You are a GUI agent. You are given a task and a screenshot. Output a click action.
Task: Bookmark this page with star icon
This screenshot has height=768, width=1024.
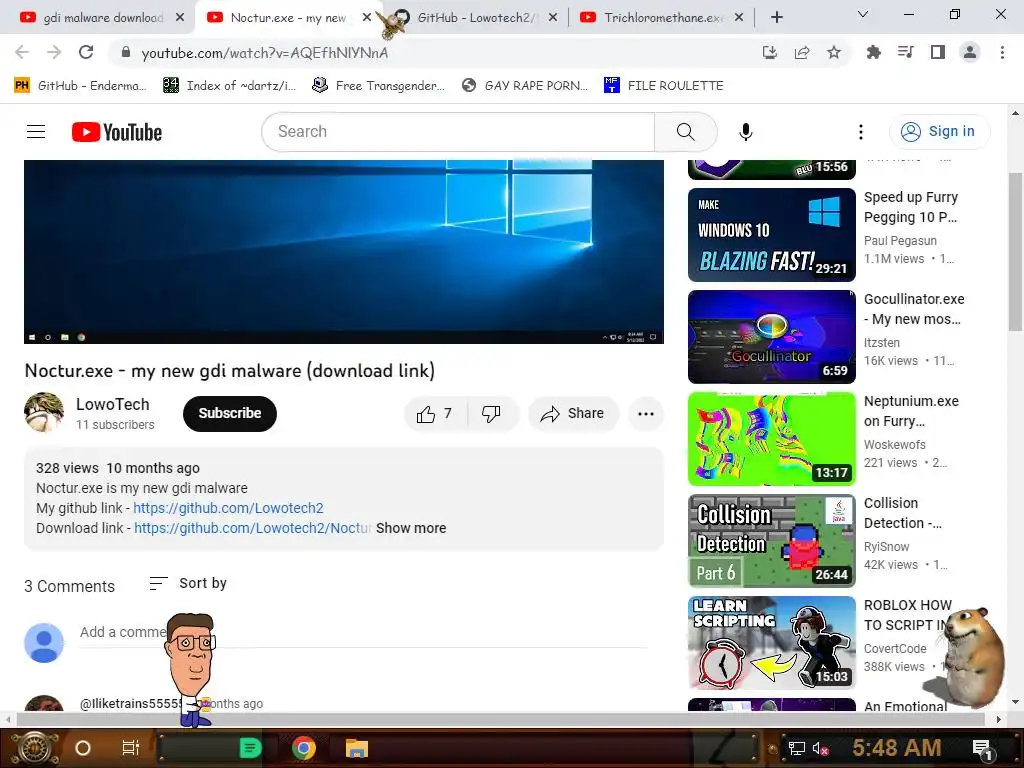(x=834, y=52)
